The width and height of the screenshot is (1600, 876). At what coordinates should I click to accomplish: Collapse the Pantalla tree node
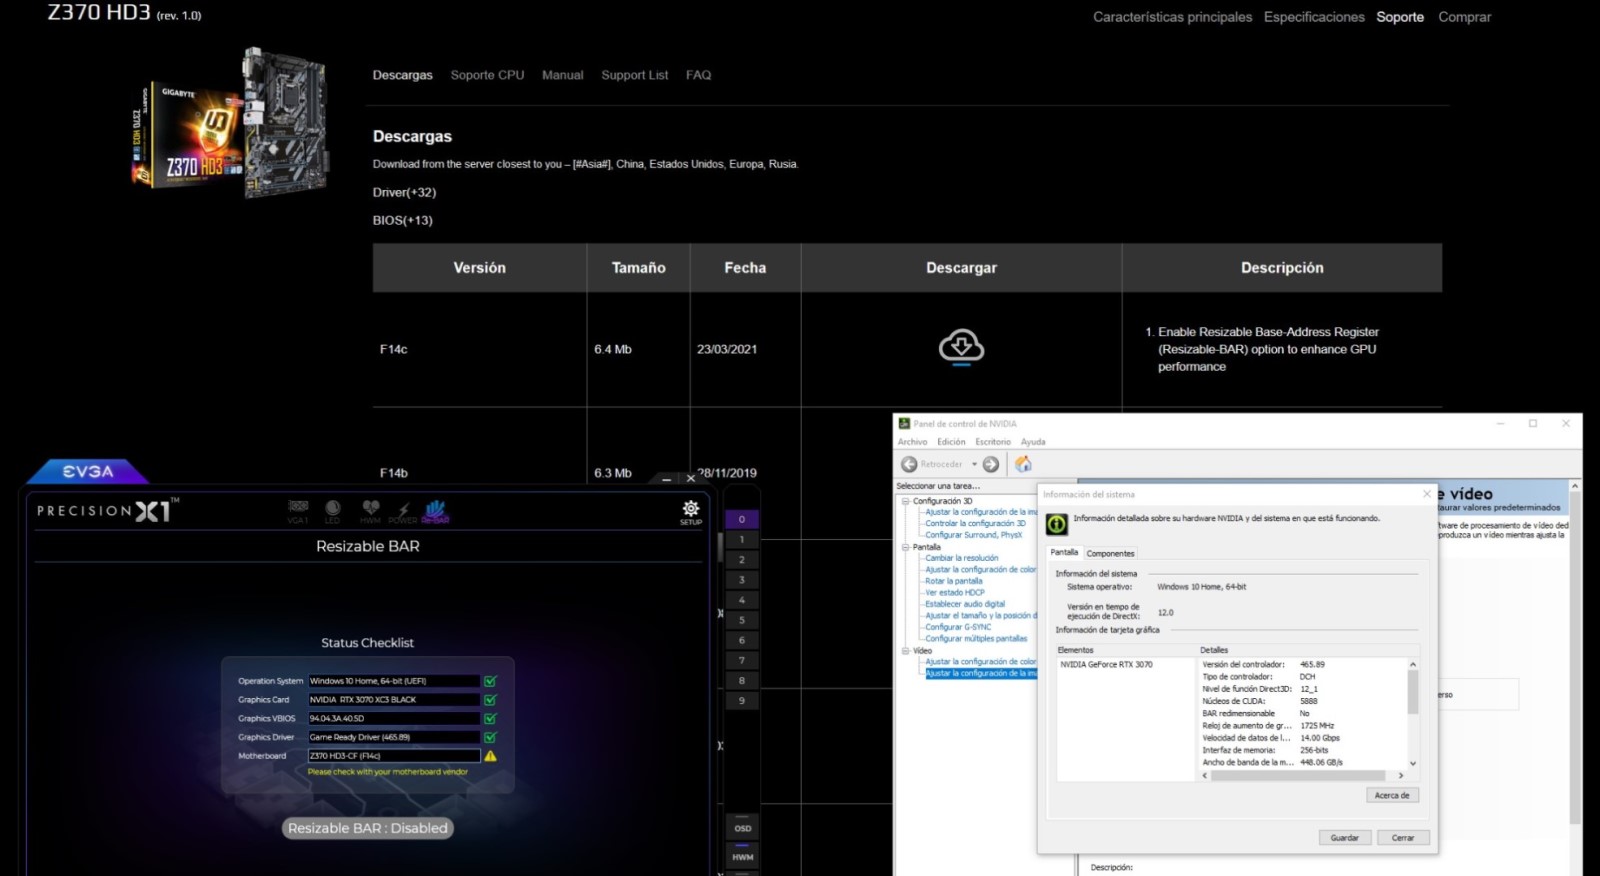(906, 547)
